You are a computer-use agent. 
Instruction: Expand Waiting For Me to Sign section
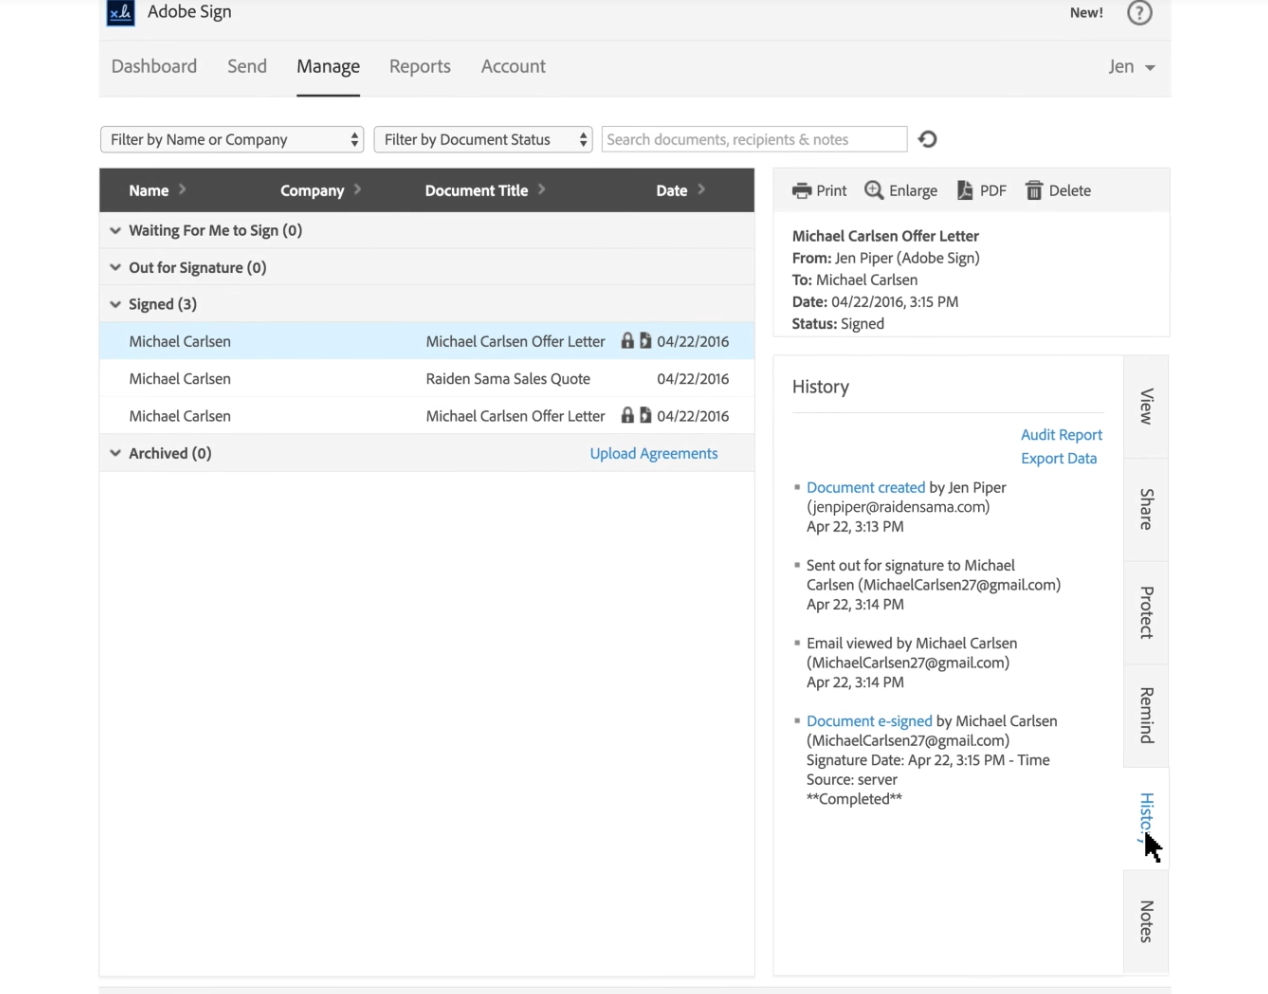tap(116, 231)
